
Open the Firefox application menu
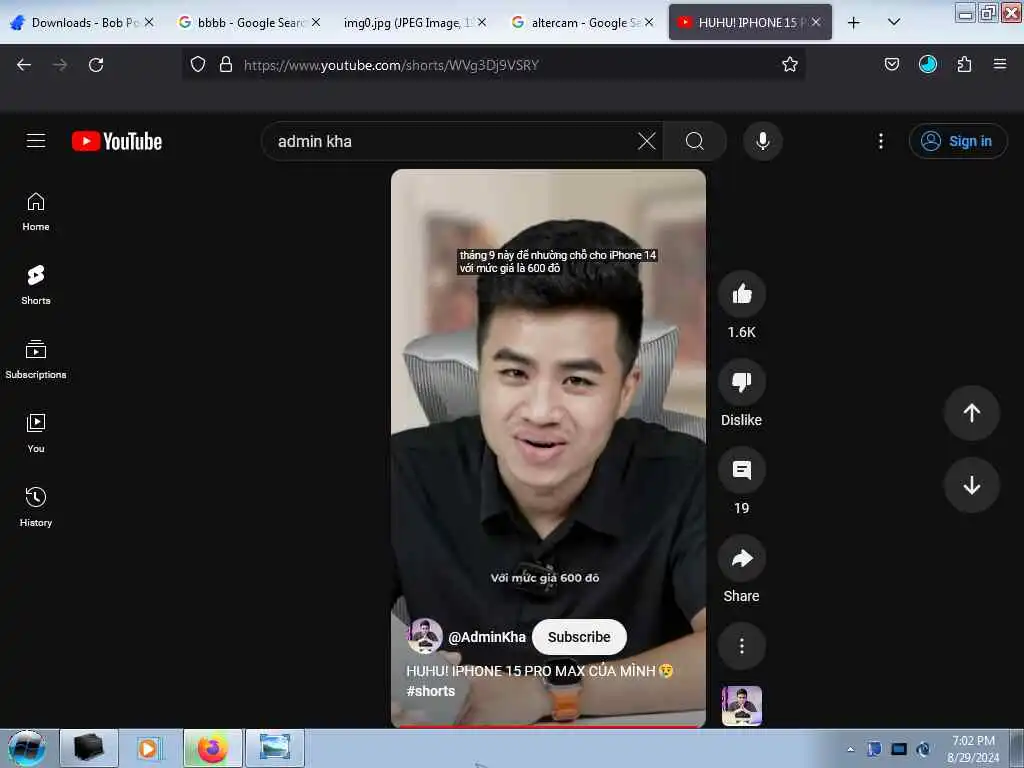(999, 64)
